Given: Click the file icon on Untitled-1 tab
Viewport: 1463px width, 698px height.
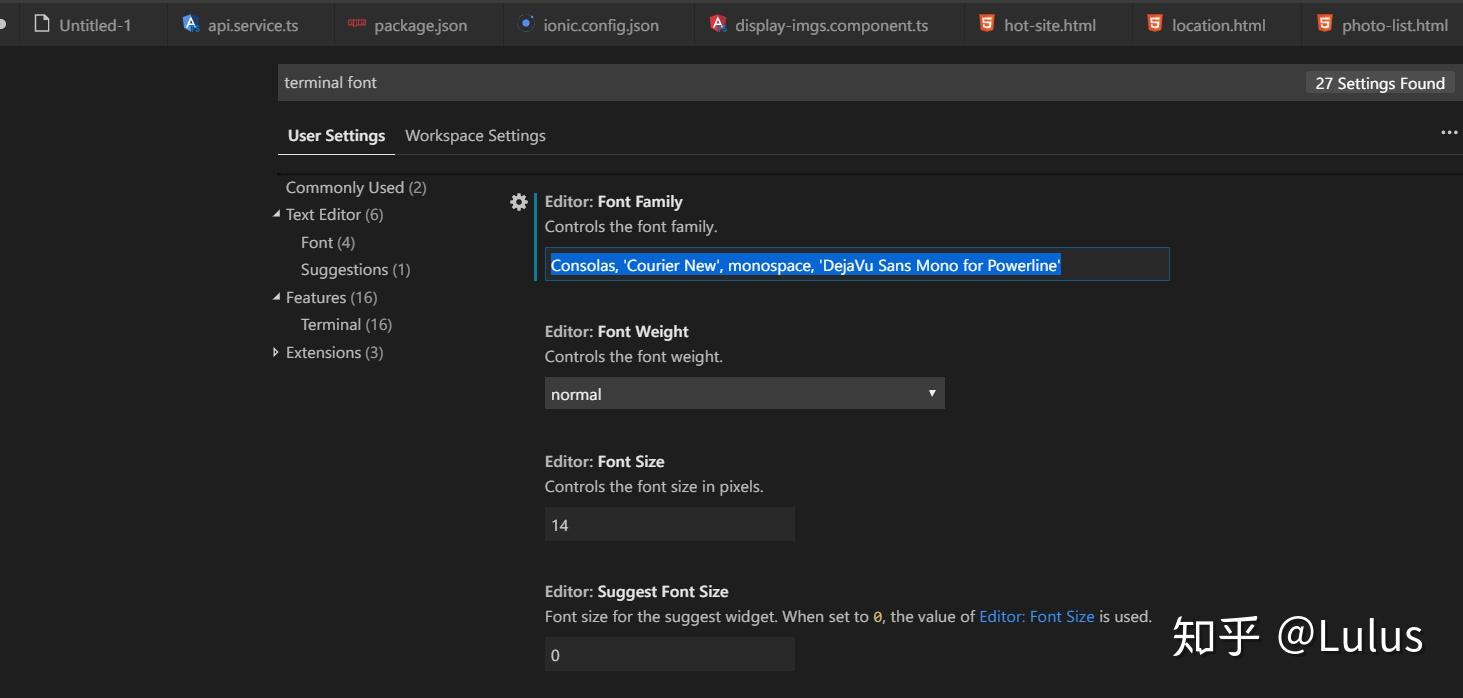Looking at the screenshot, I should pyautogui.click(x=42, y=24).
